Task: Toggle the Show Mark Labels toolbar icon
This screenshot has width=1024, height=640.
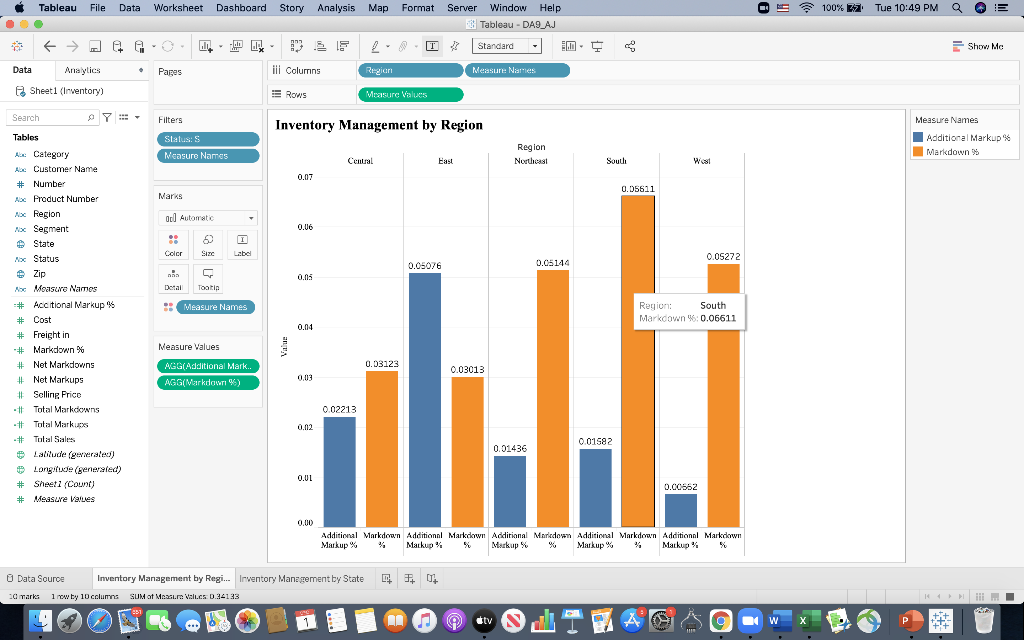Action: coord(433,45)
